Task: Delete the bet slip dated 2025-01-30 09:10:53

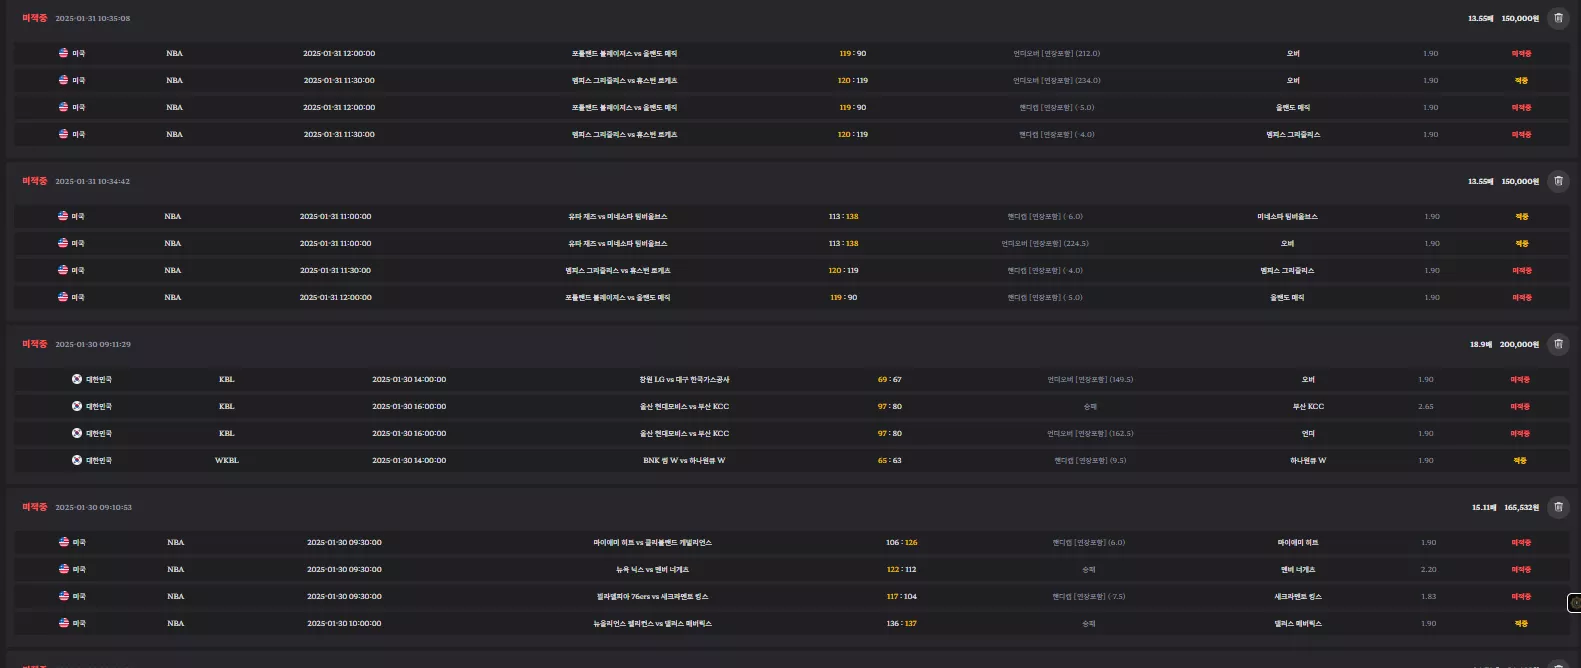Action: tap(1558, 507)
